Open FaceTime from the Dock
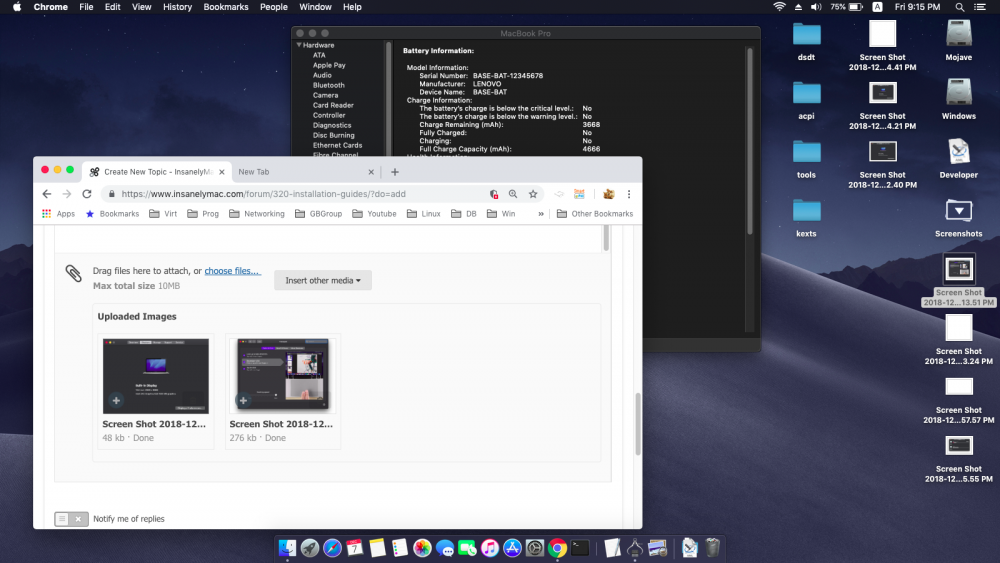This screenshot has height=563, width=1000. 467,548
